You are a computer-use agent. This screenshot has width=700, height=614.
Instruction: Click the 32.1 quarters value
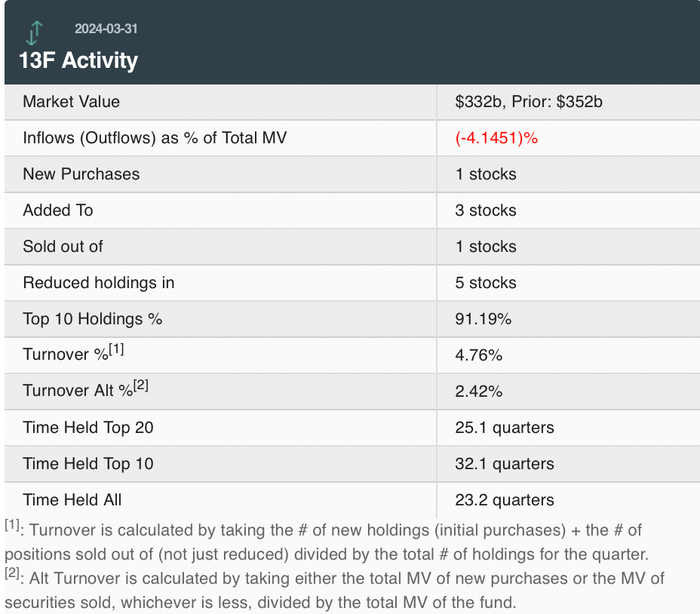tap(504, 464)
